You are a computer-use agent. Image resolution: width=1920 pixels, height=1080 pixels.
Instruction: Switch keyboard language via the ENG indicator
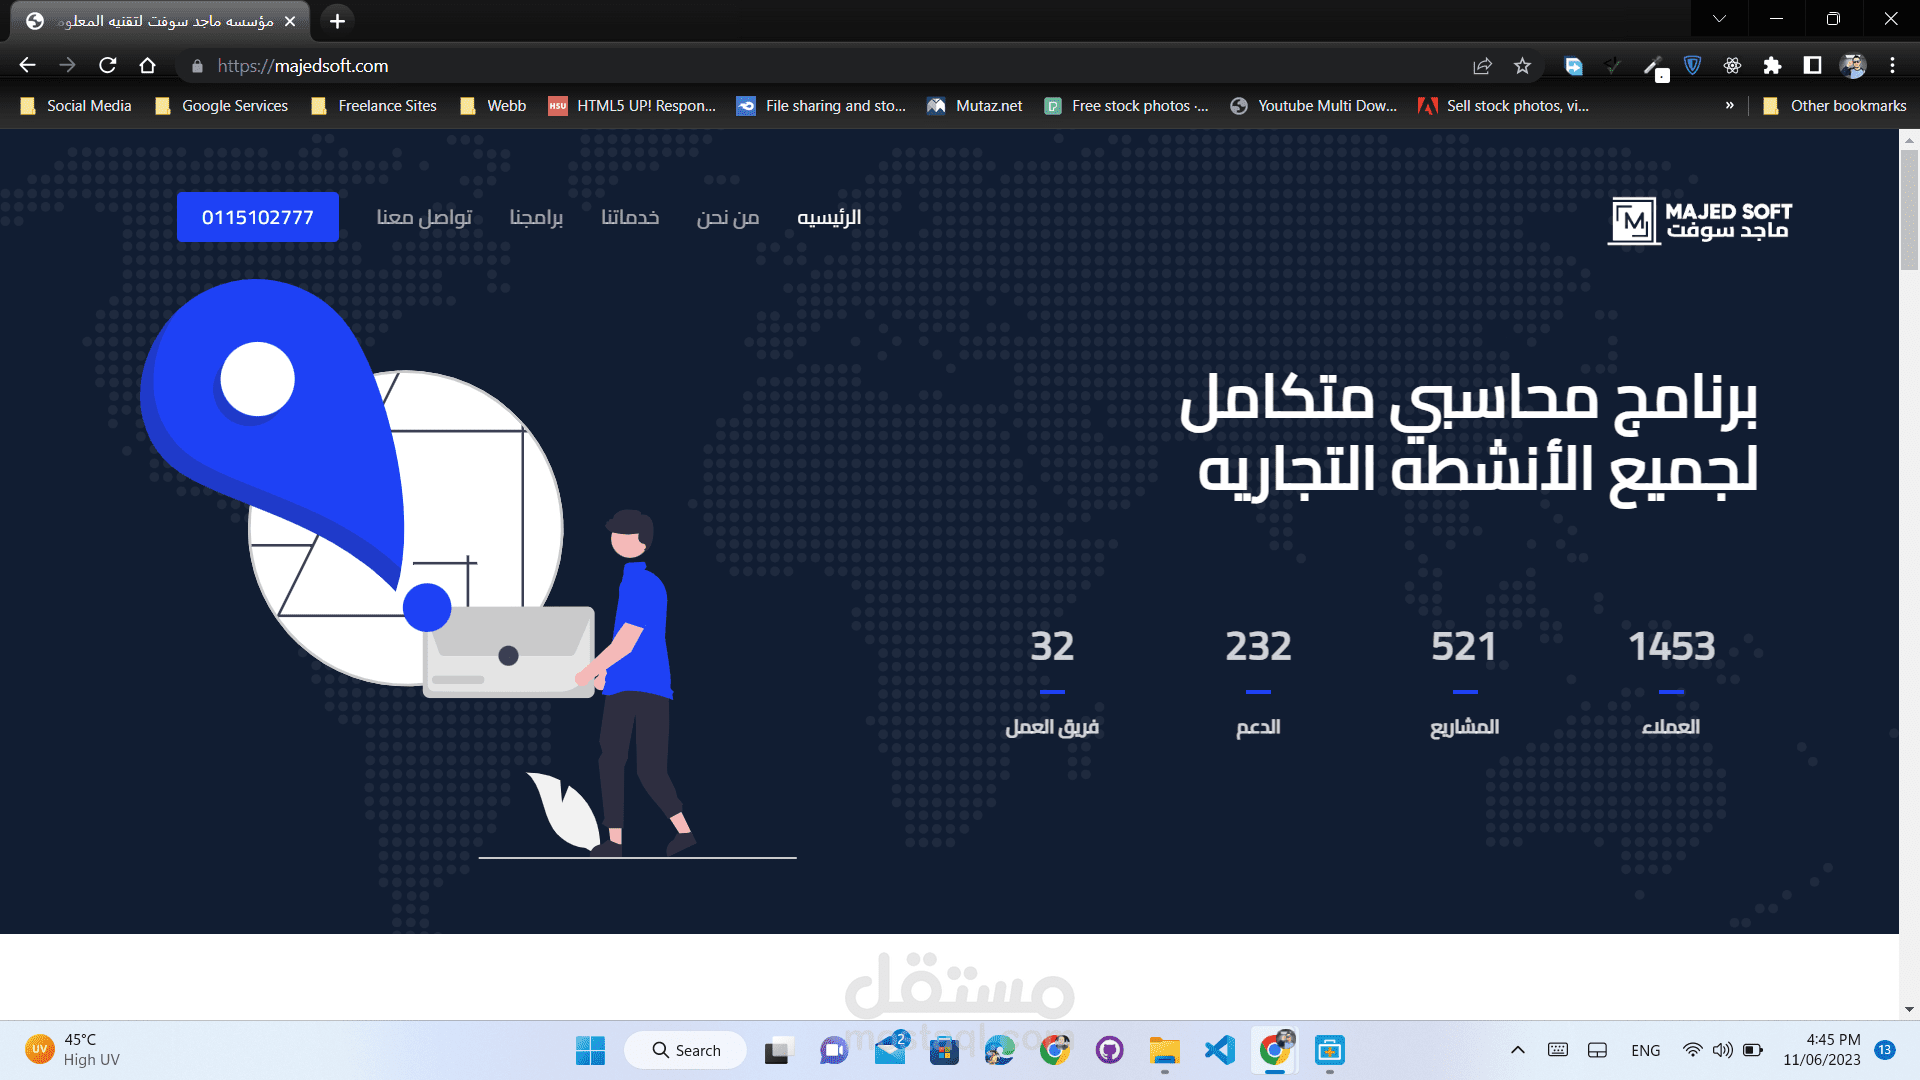[1644, 1050]
